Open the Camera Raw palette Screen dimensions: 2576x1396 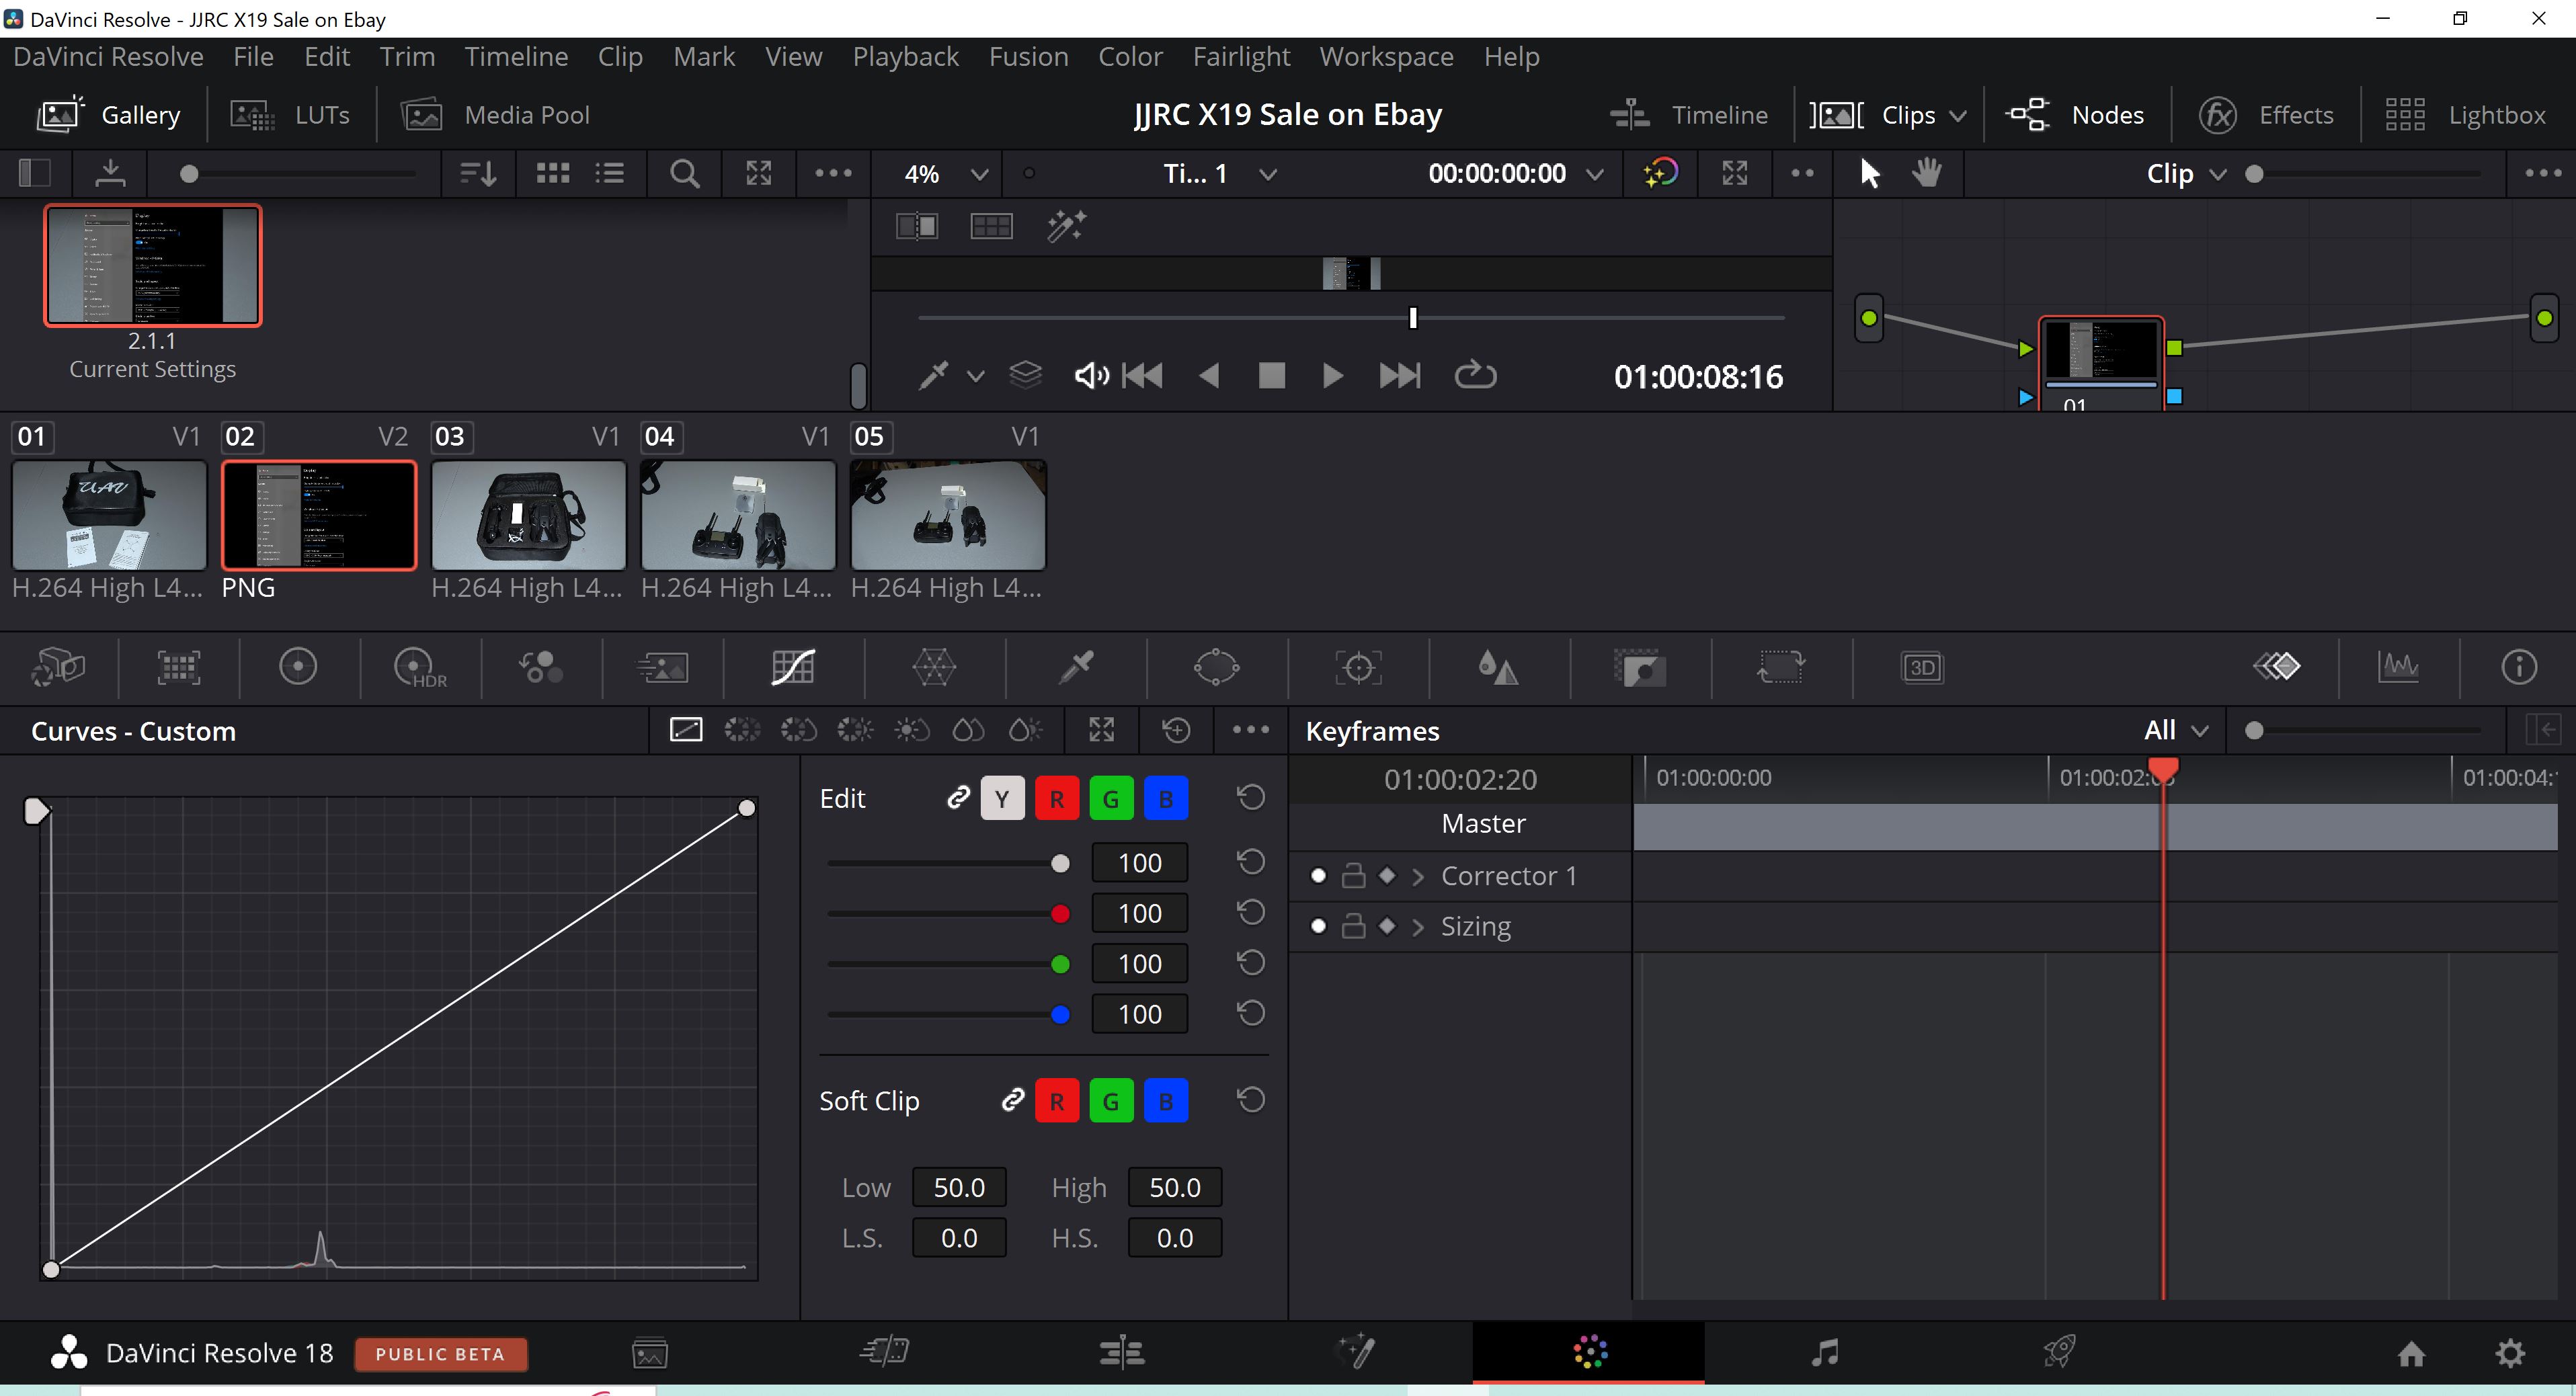pyautogui.click(x=59, y=667)
